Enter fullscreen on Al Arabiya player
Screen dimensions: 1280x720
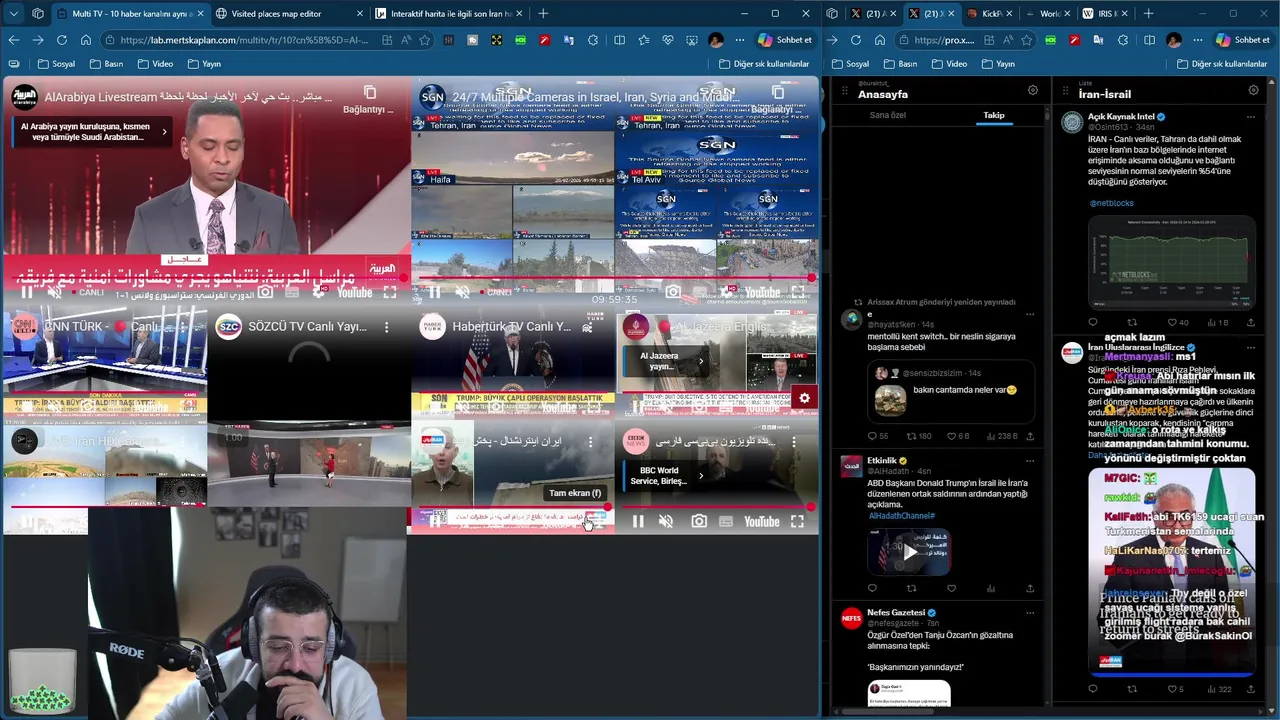(x=390, y=293)
